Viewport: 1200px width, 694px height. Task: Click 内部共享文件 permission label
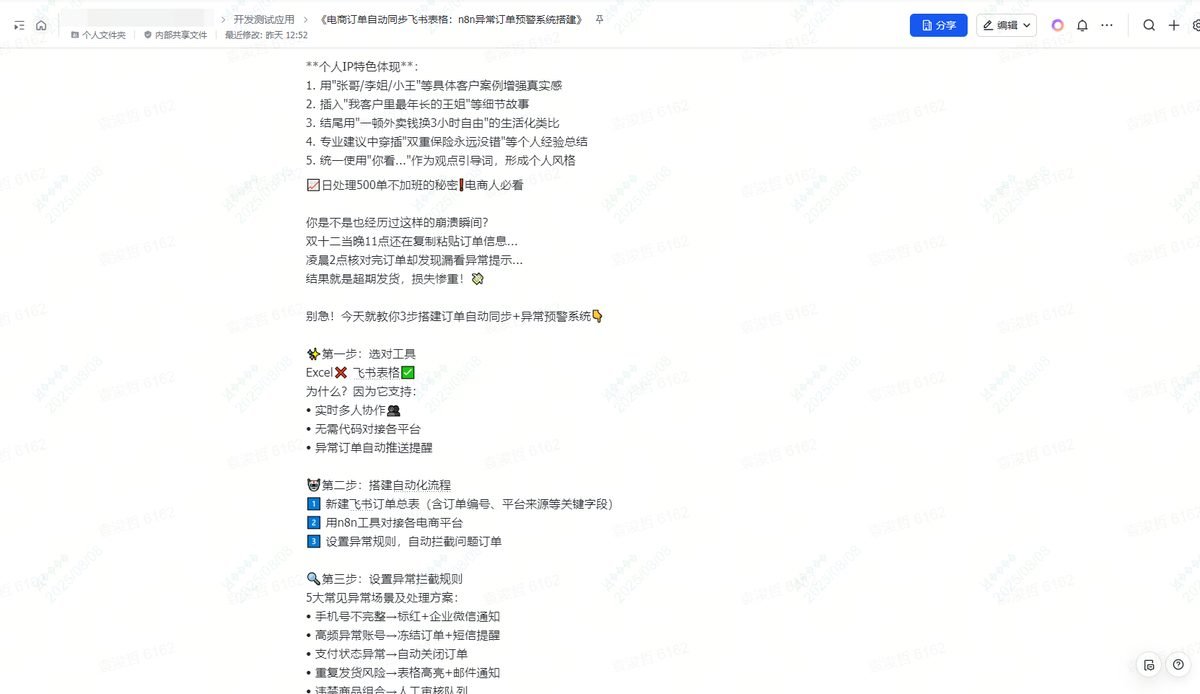[x=175, y=35]
